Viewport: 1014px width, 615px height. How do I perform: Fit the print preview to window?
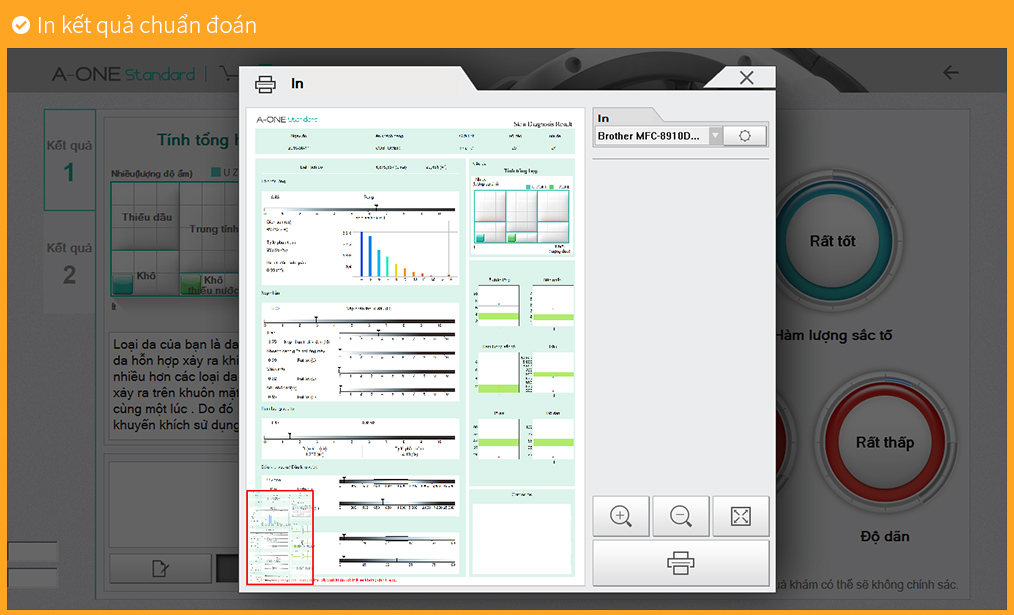(x=740, y=516)
